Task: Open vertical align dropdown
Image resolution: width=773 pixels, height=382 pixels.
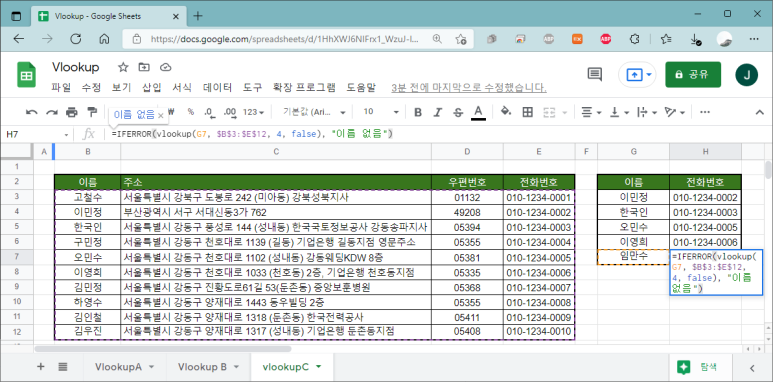Action: point(619,112)
